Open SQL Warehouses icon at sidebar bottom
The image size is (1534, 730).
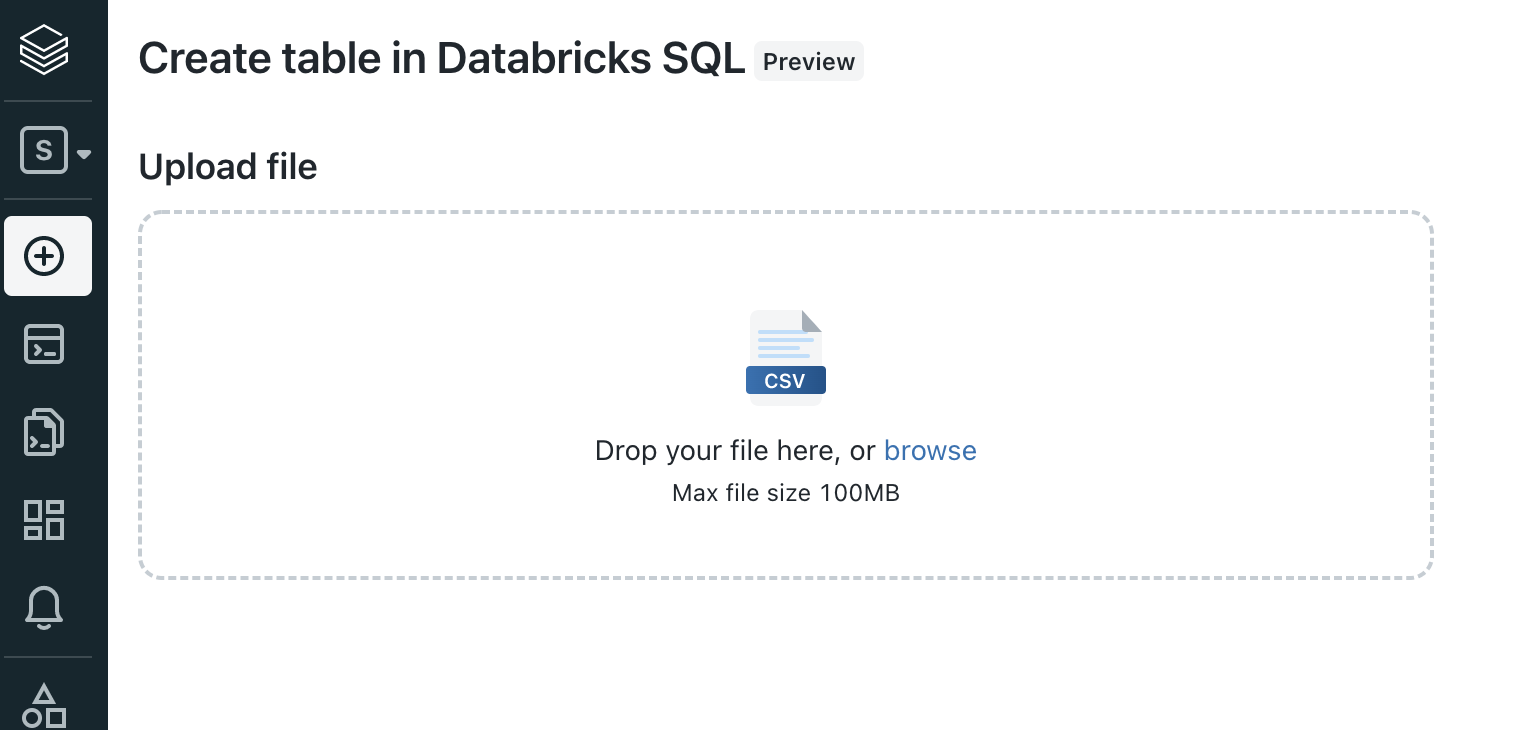44,705
